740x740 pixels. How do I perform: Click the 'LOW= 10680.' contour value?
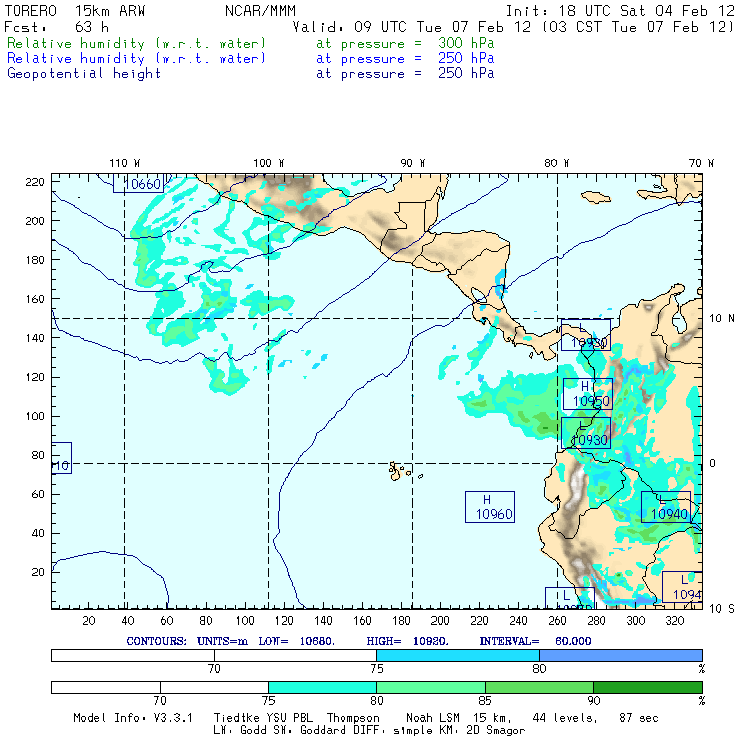coord(297,641)
